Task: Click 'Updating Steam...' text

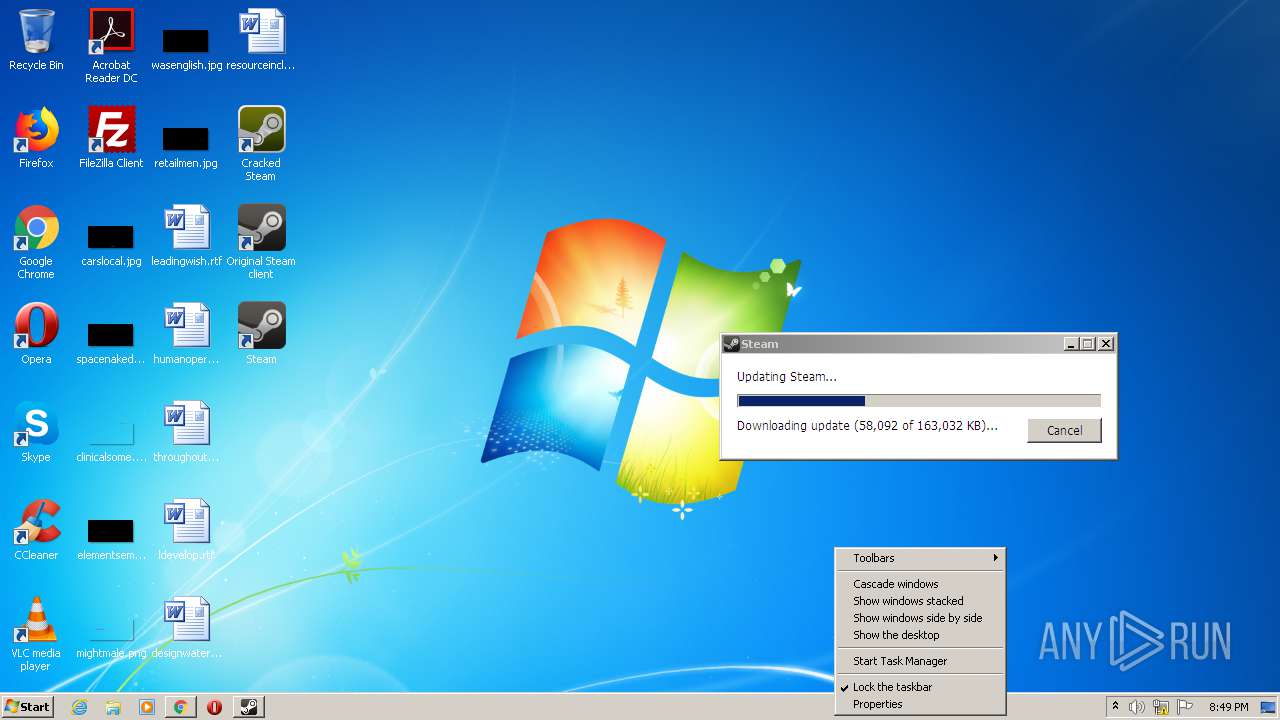Action: pos(787,377)
